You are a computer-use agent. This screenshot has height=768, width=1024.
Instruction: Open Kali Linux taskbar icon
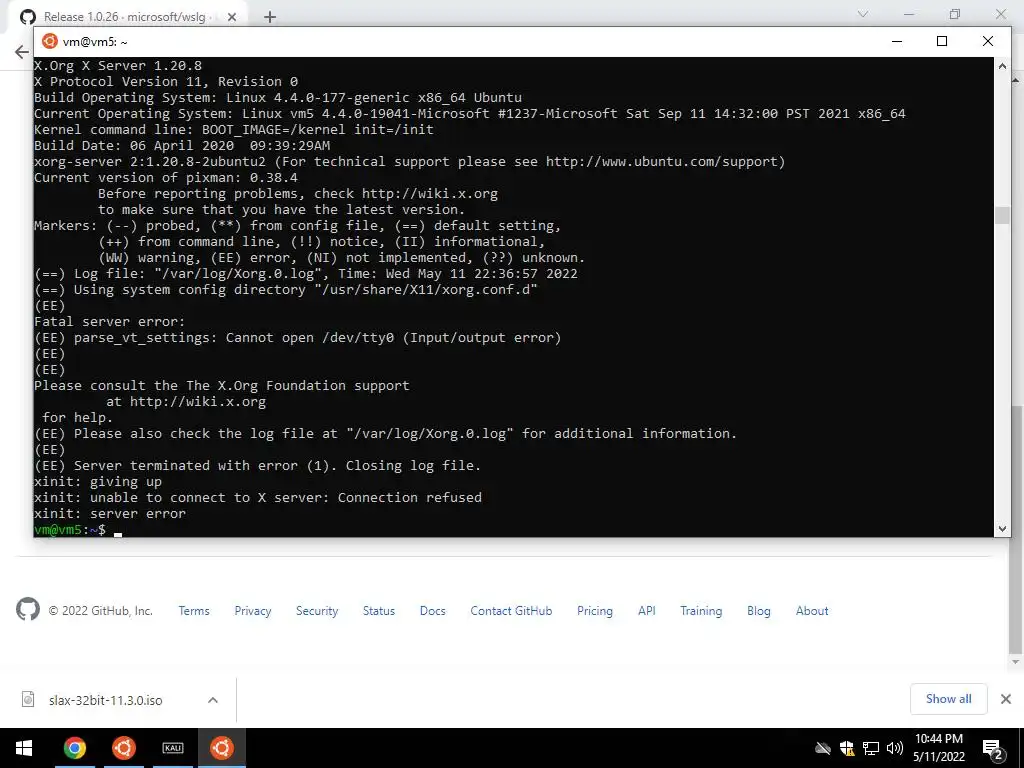point(173,748)
